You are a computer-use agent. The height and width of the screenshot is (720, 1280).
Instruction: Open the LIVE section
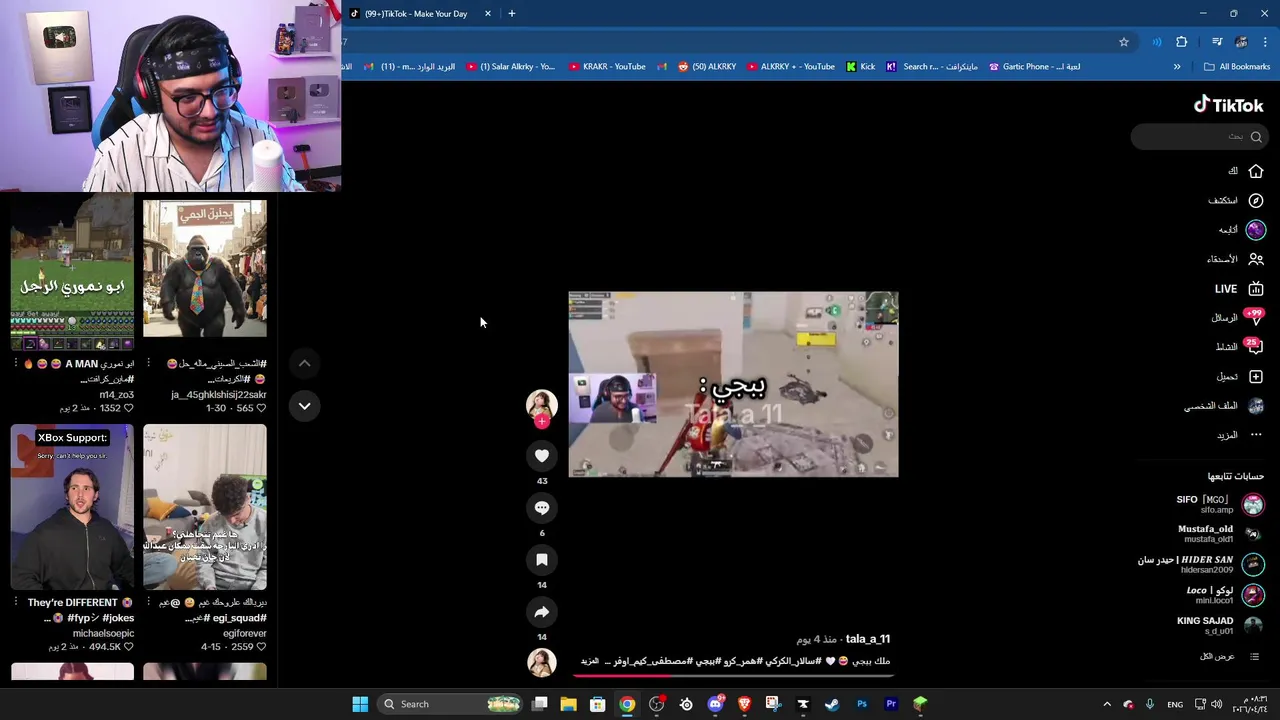tap(1239, 288)
